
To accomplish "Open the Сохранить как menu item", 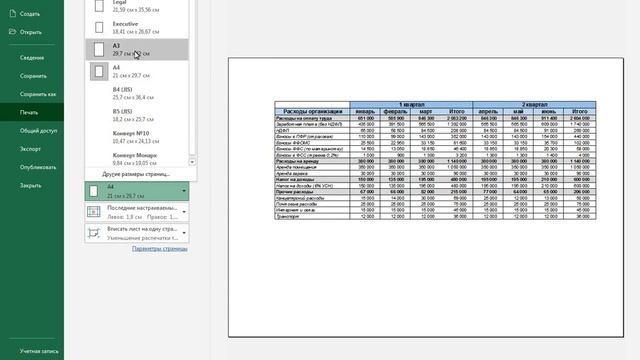I will click(38, 94).
